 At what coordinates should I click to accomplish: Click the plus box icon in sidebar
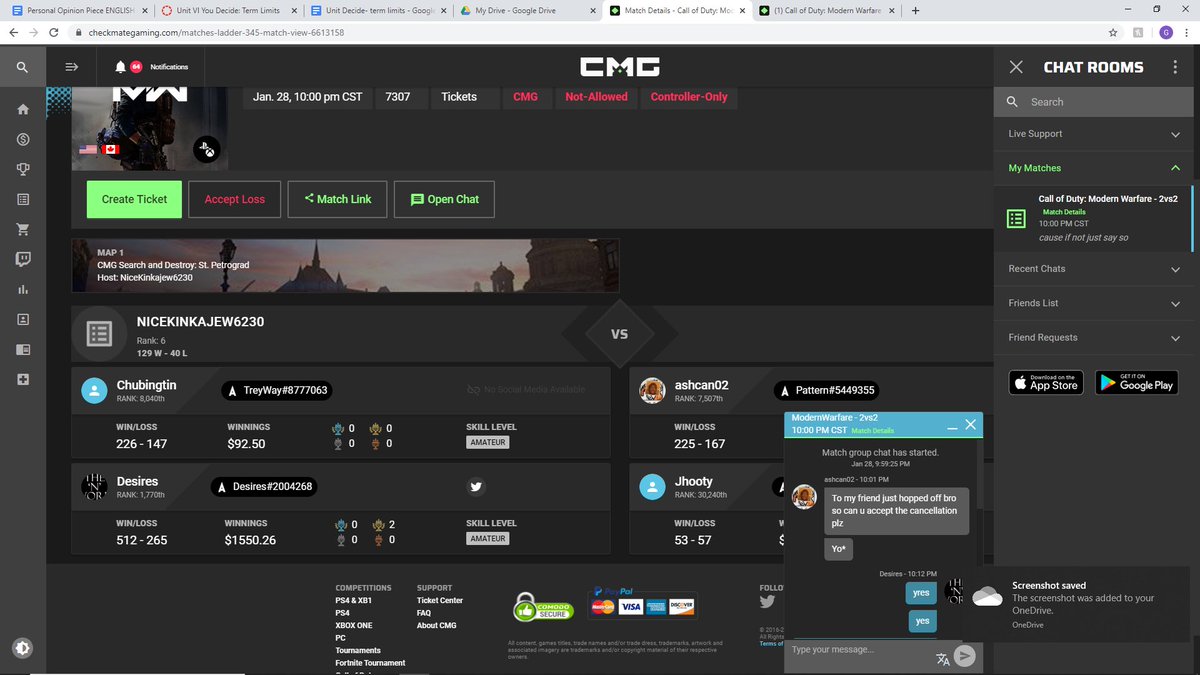tap(23, 379)
